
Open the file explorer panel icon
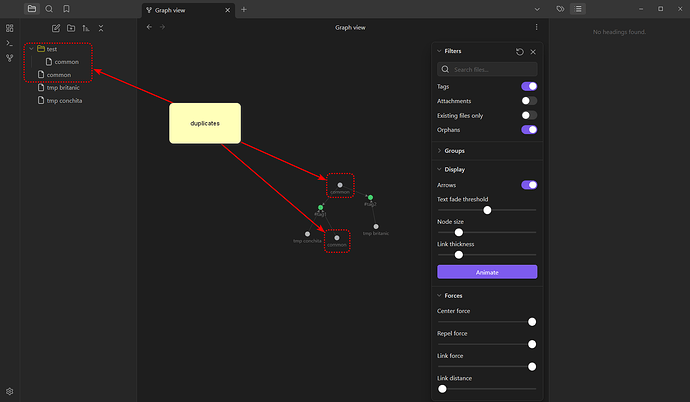[x=32, y=8]
